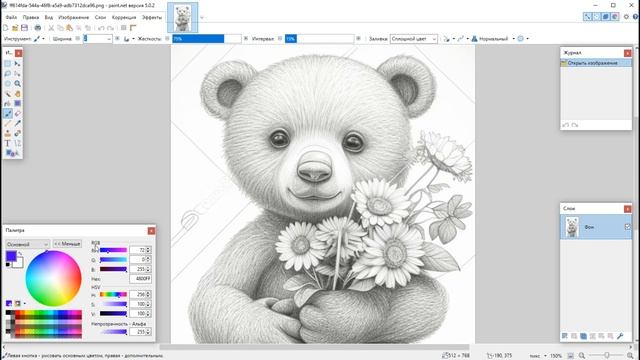Click inside the color wheel
640x360 pixels.
tap(53, 279)
